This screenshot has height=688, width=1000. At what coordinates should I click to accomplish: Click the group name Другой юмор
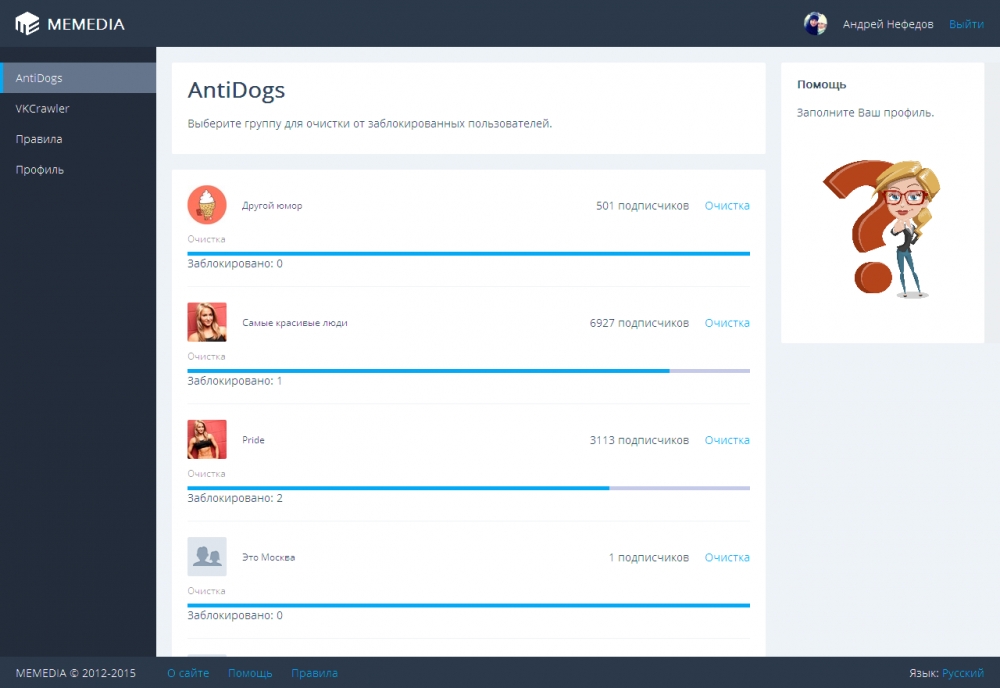click(x=272, y=205)
